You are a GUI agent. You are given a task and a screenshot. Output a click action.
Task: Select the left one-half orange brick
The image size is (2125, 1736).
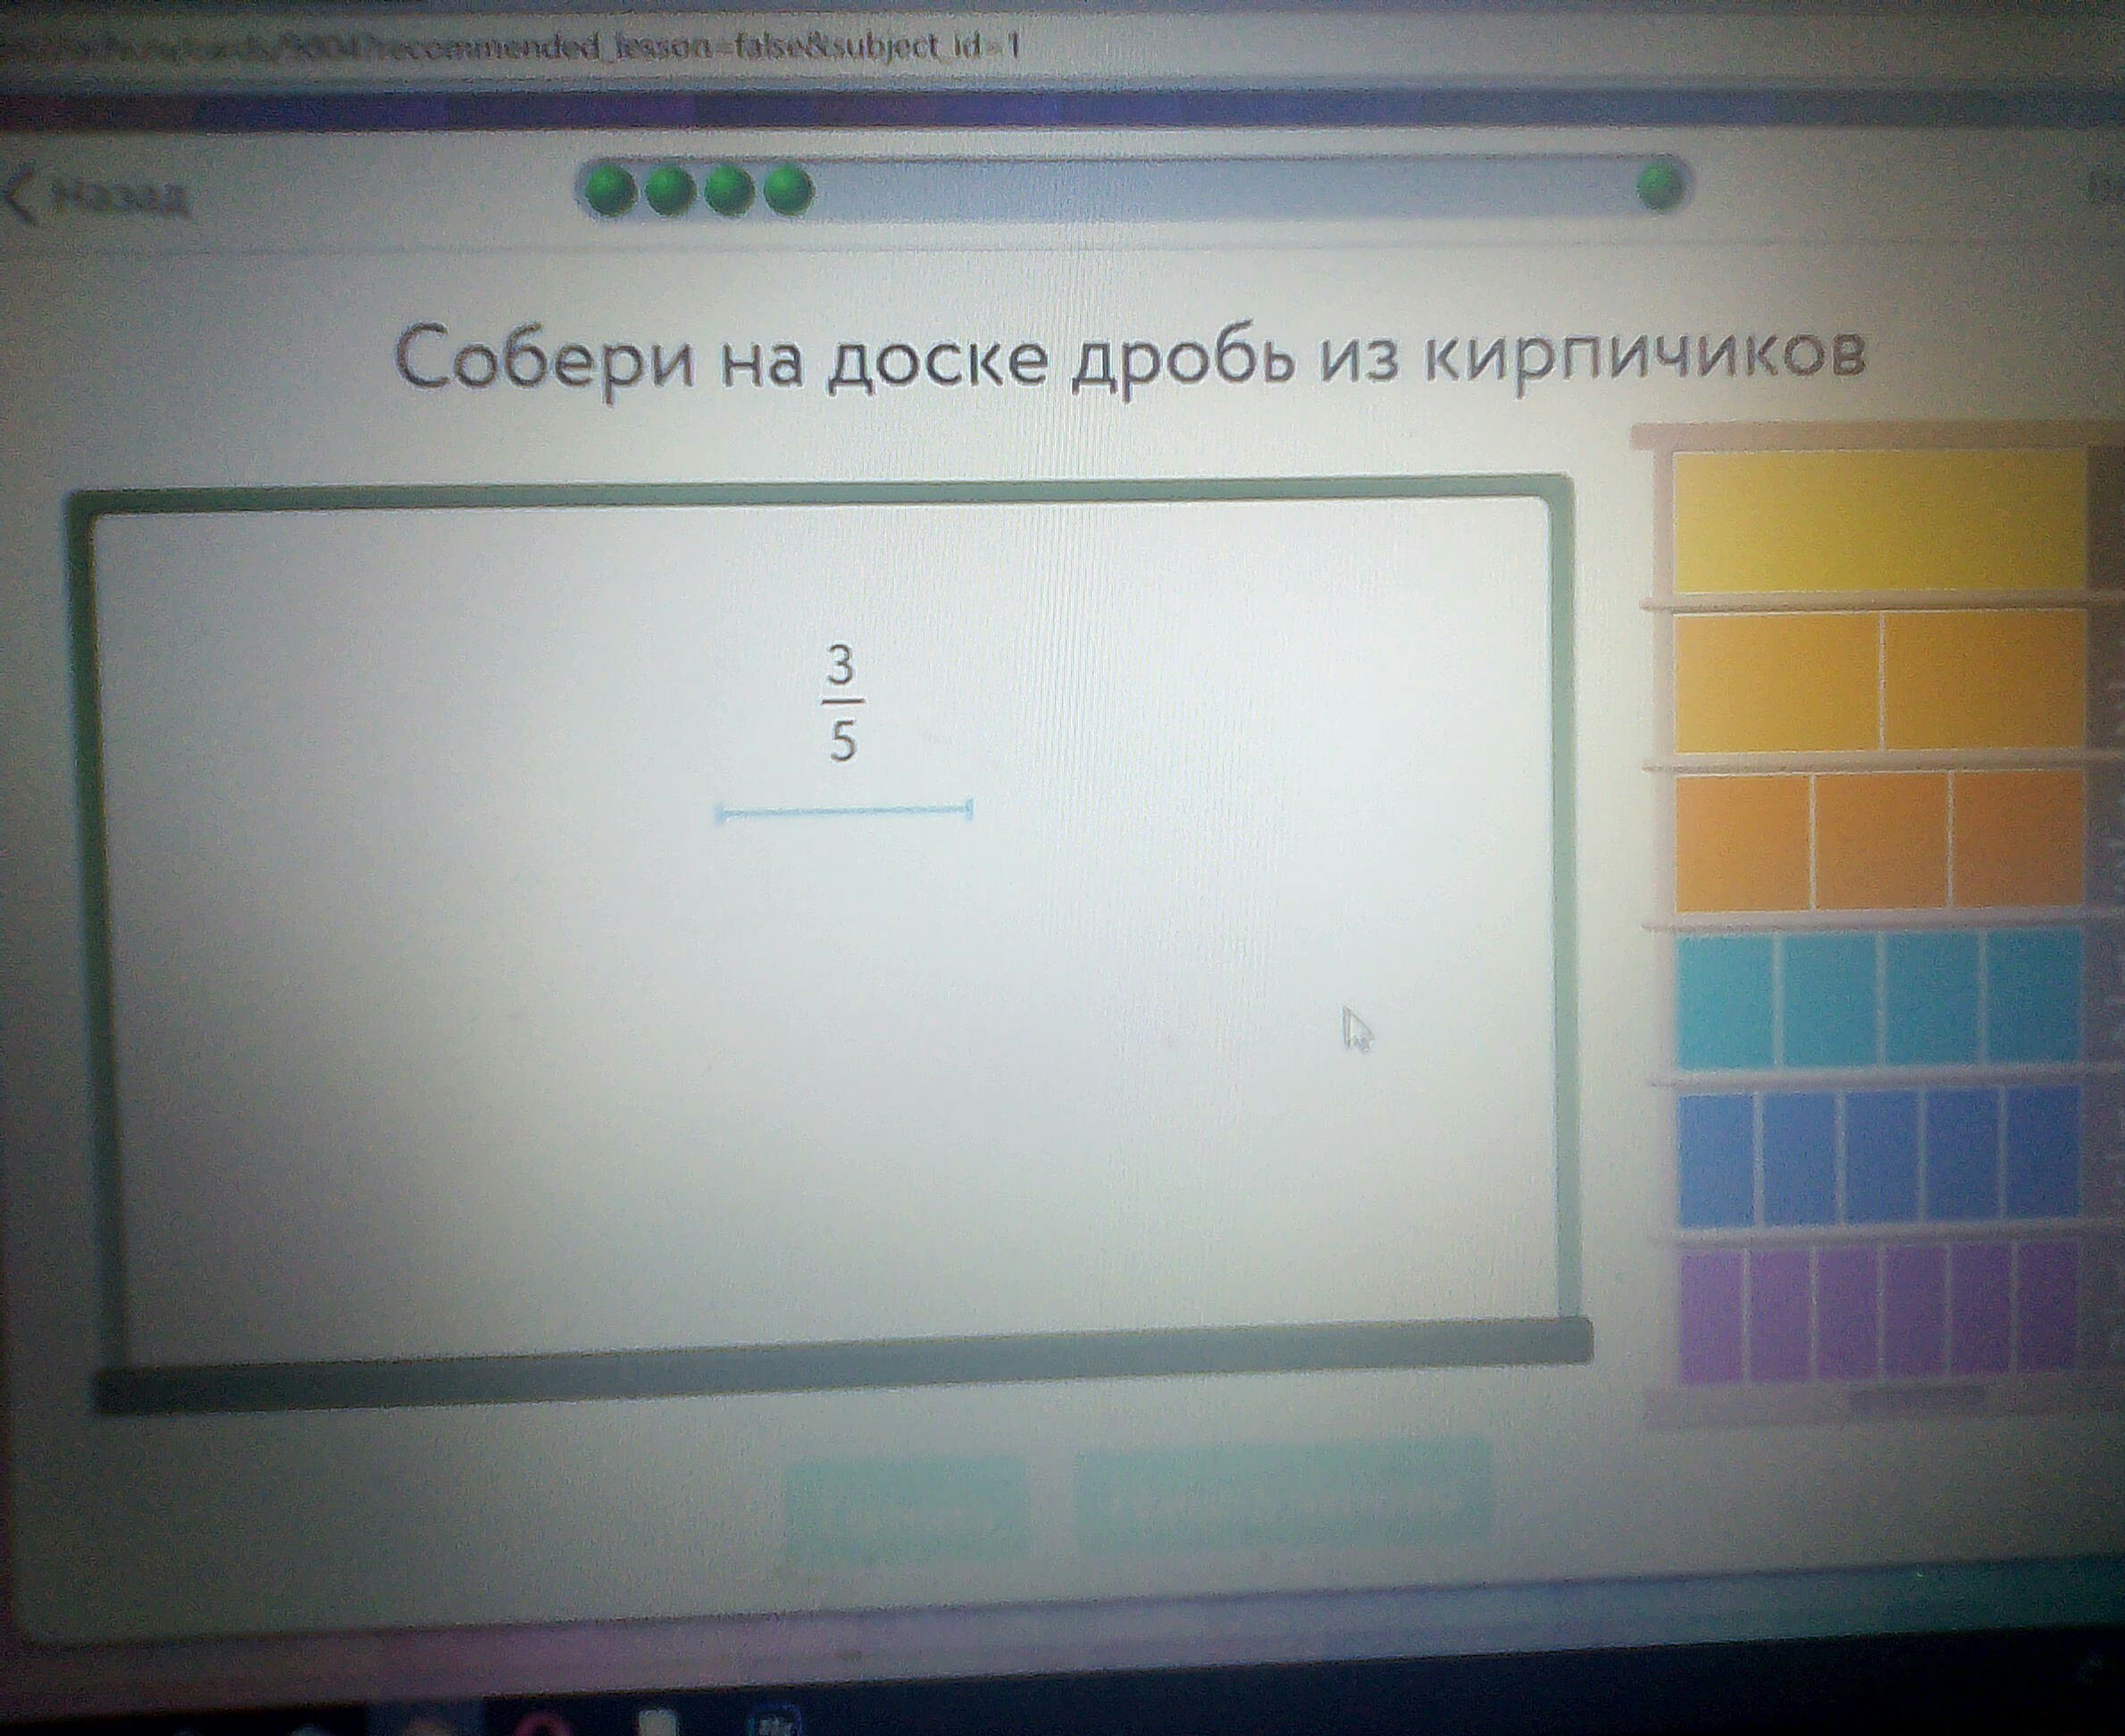pyautogui.click(x=1777, y=682)
